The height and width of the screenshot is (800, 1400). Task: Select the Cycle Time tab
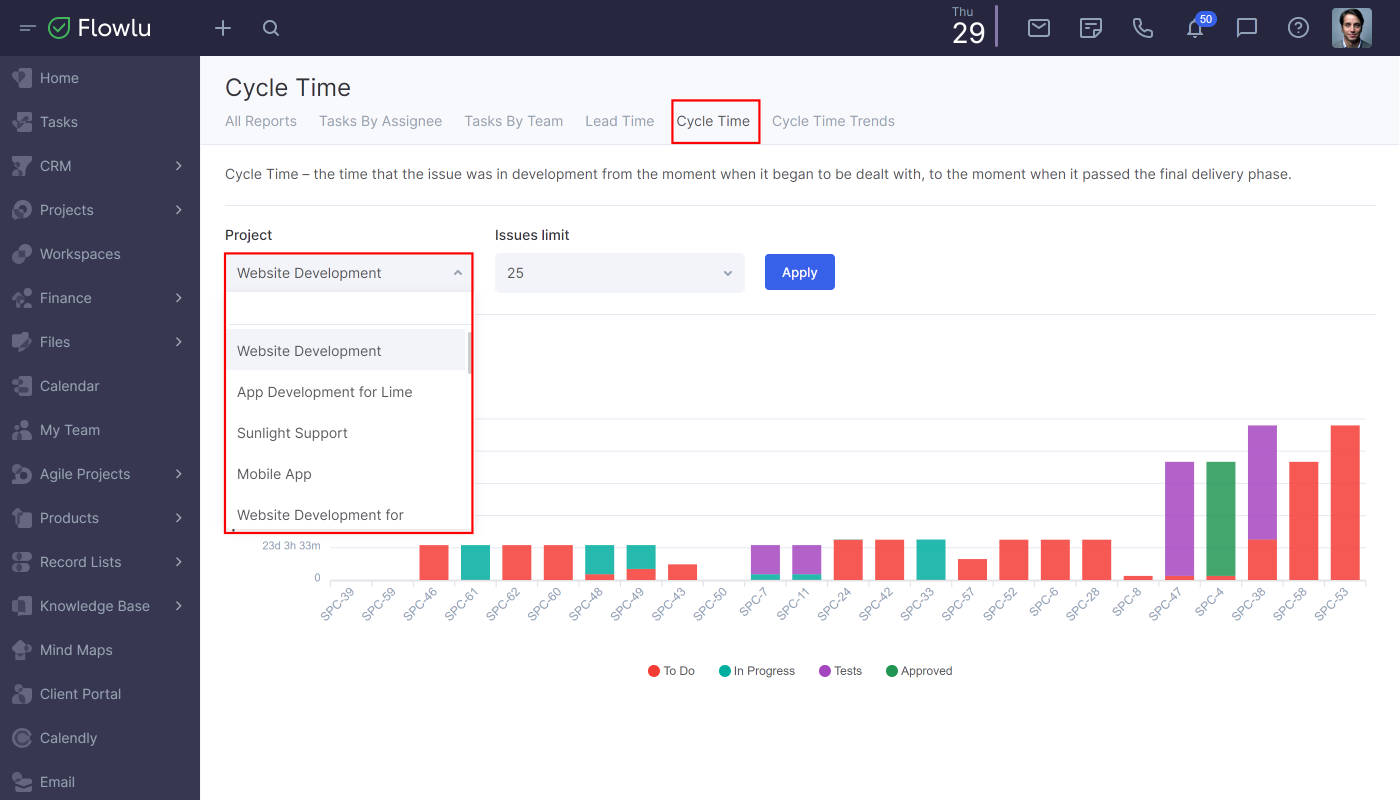click(713, 121)
